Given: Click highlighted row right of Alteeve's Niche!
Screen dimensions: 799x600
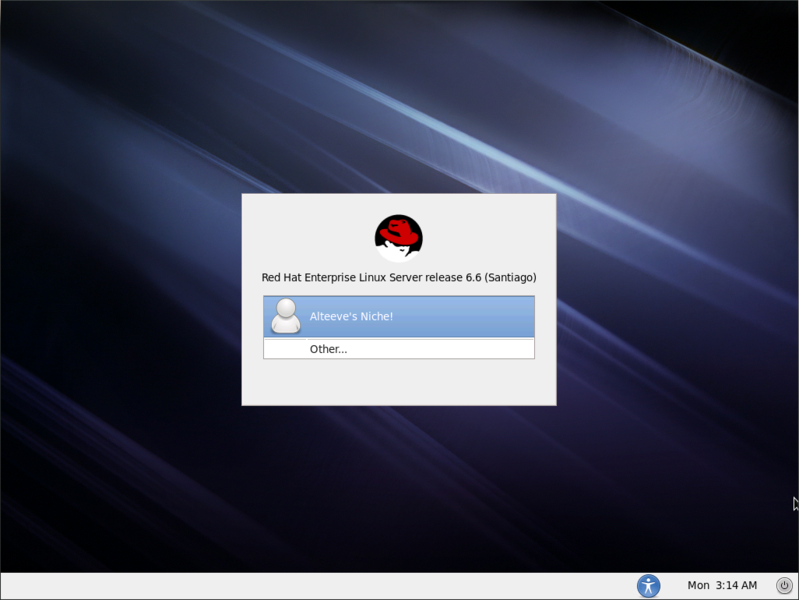Looking at the screenshot, I should click(470, 316).
